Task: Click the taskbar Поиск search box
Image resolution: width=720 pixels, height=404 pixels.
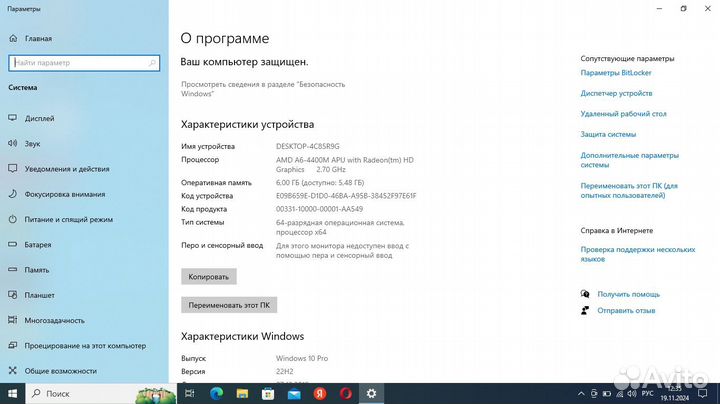Action: (x=101, y=393)
